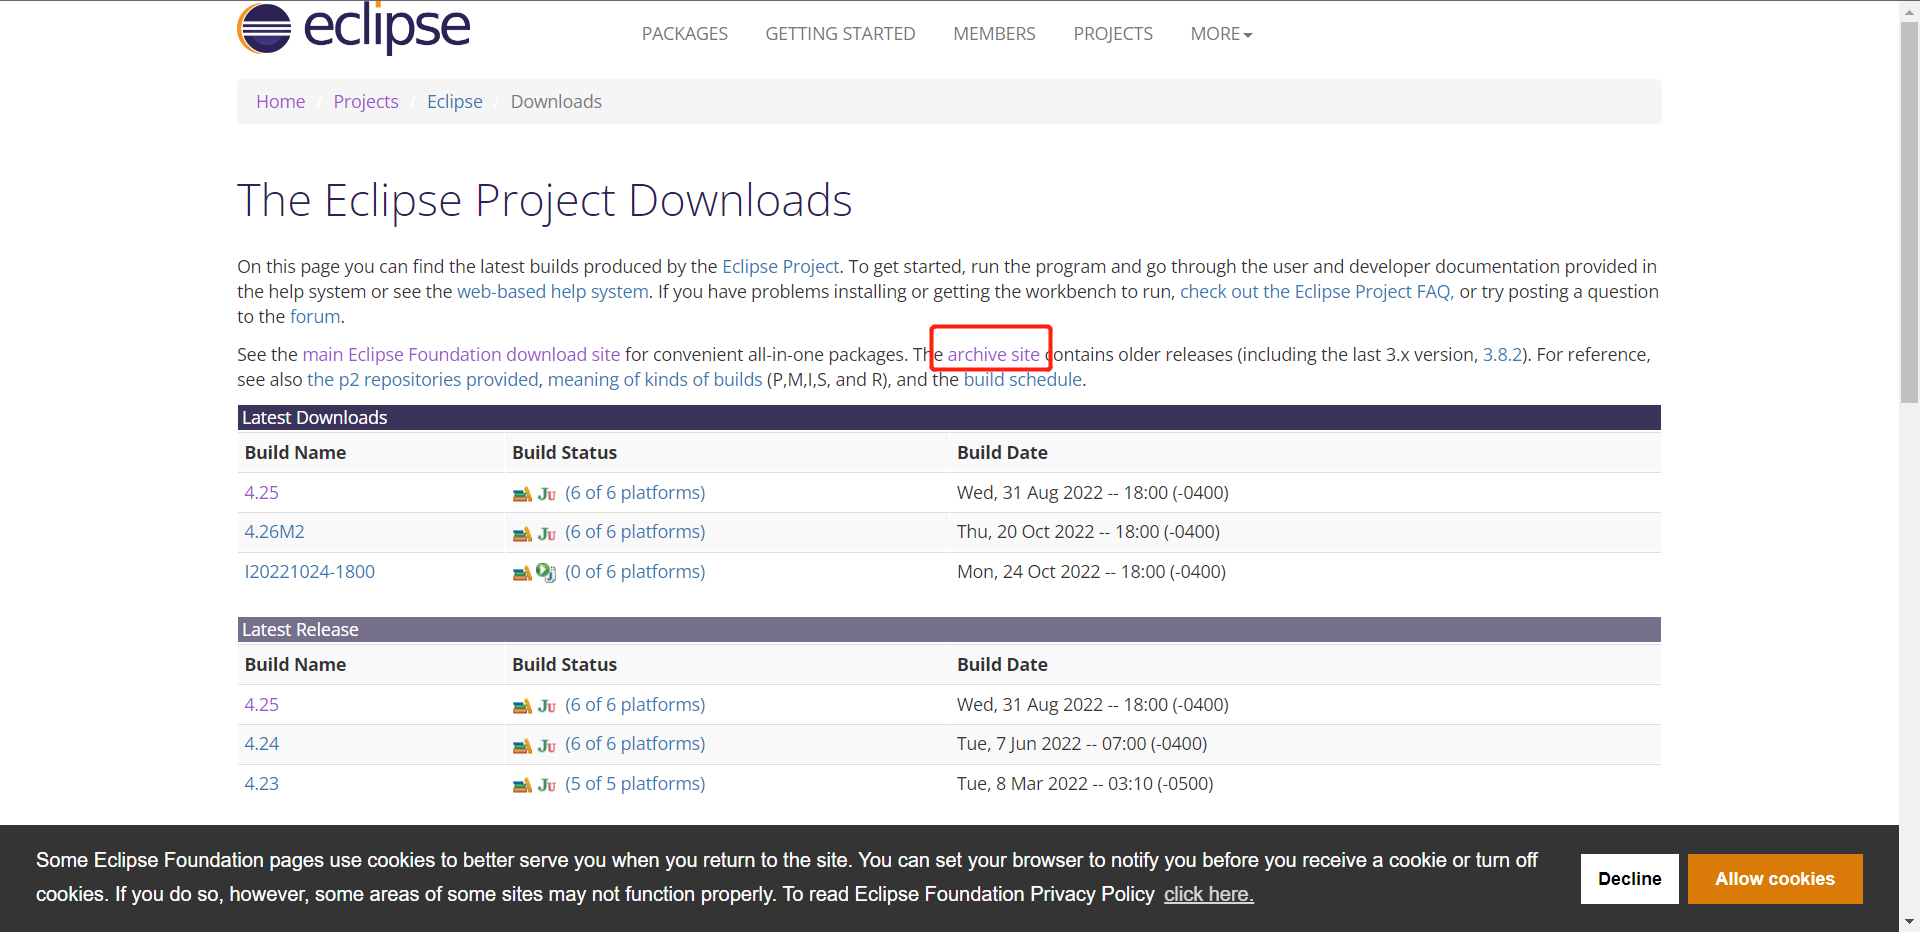Click scrollbar down arrow
The height and width of the screenshot is (932, 1920).
tap(1909, 921)
